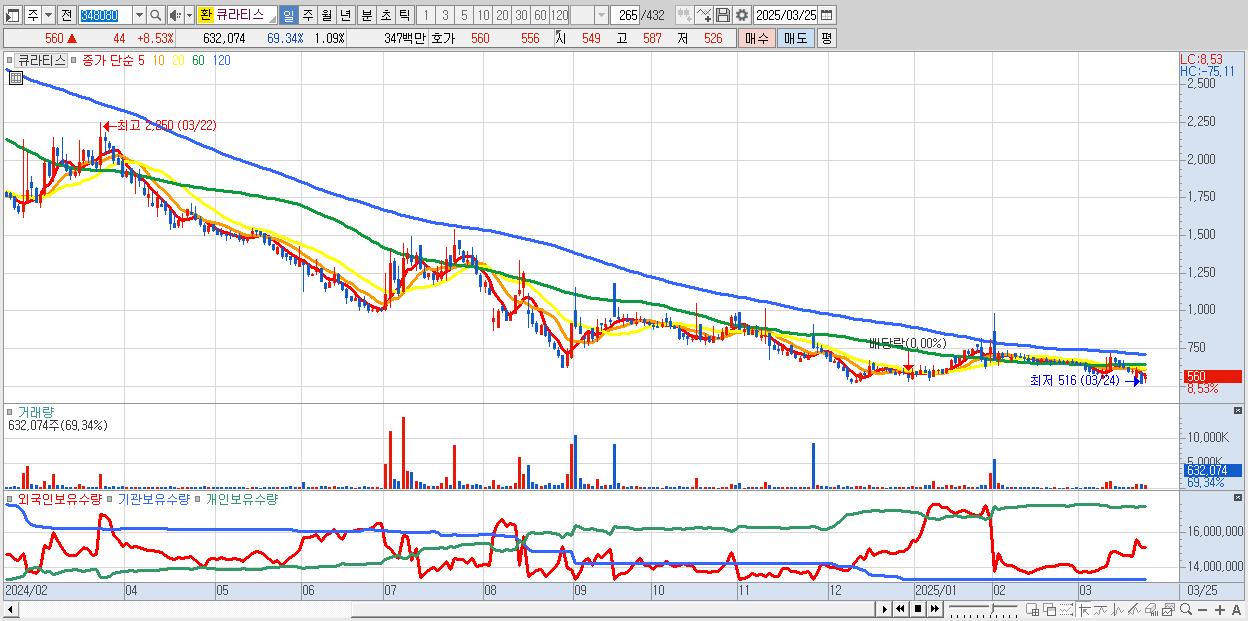1248x621 pixels.
Task: Click the 큐라티스 legend label on chart
Action: tap(42, 60)
